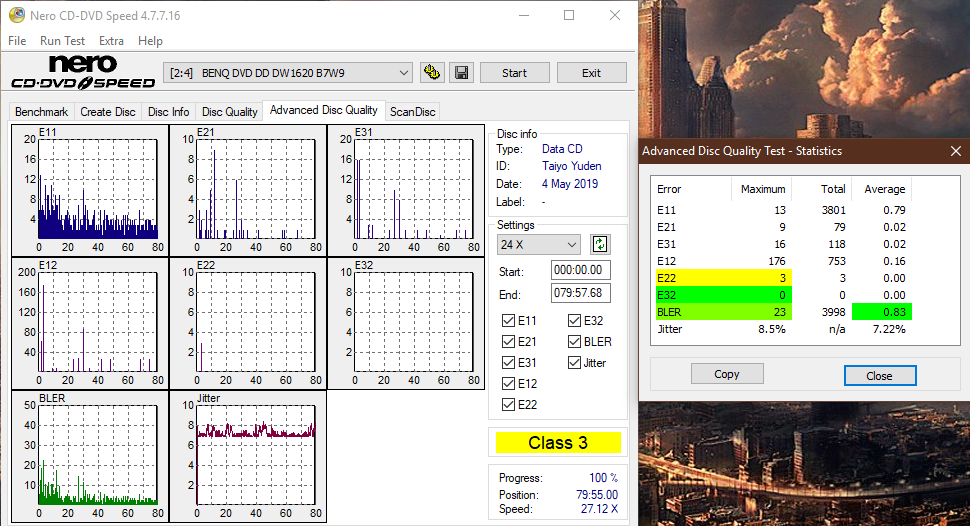This screenshot has height=526, width=970.
Task: Click the drive options icon beside drive selector
Action: tap(432, 73)
